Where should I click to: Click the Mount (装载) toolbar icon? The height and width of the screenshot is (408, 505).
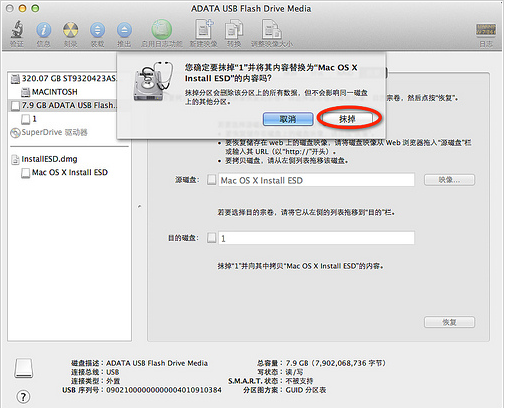97,30
